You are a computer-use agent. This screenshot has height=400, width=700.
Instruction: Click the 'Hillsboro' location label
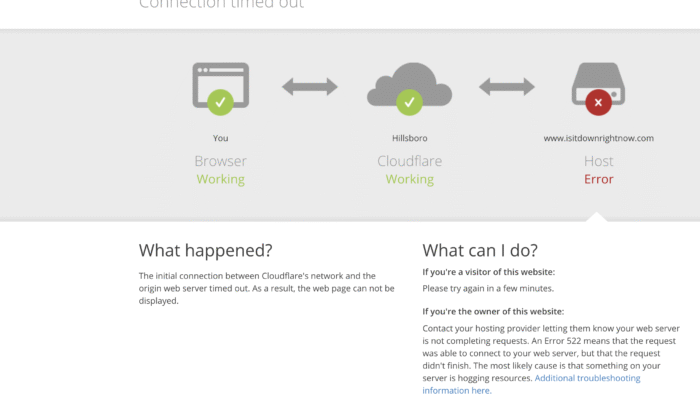click(409, 138)
